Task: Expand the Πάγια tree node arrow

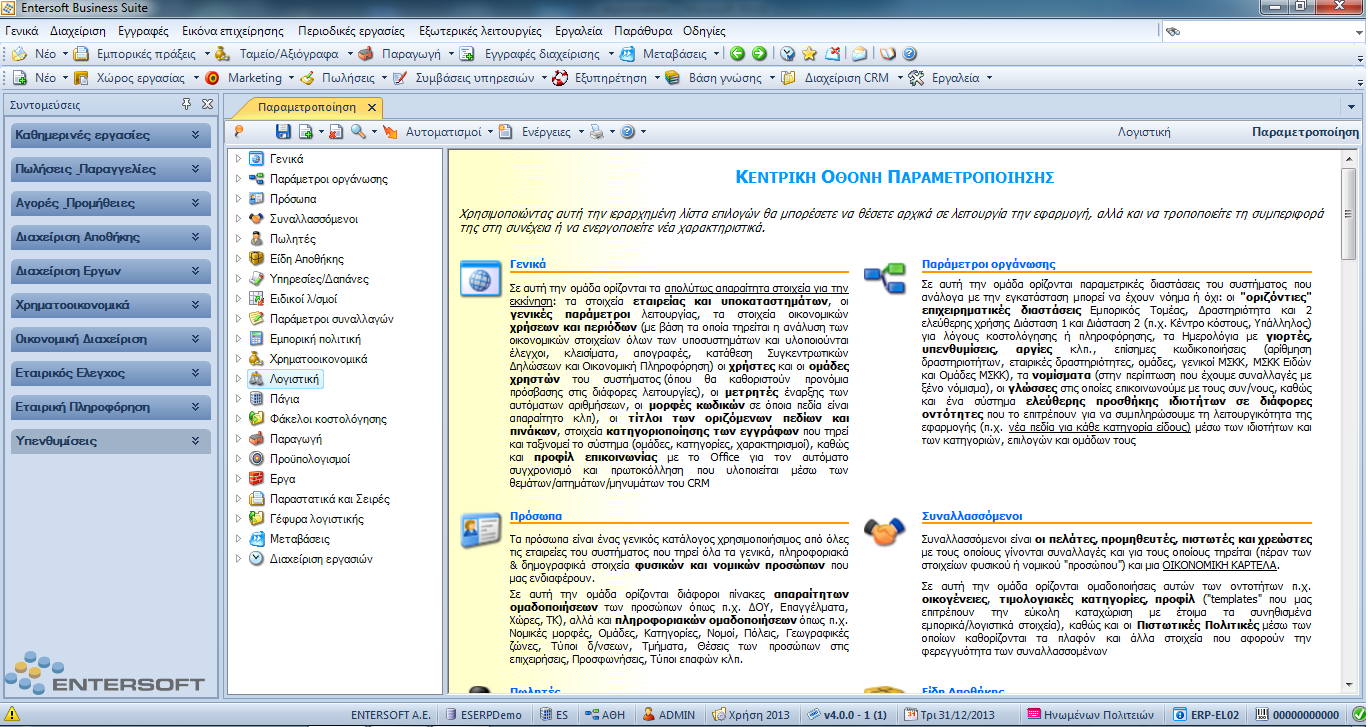Action: point(238,398)
